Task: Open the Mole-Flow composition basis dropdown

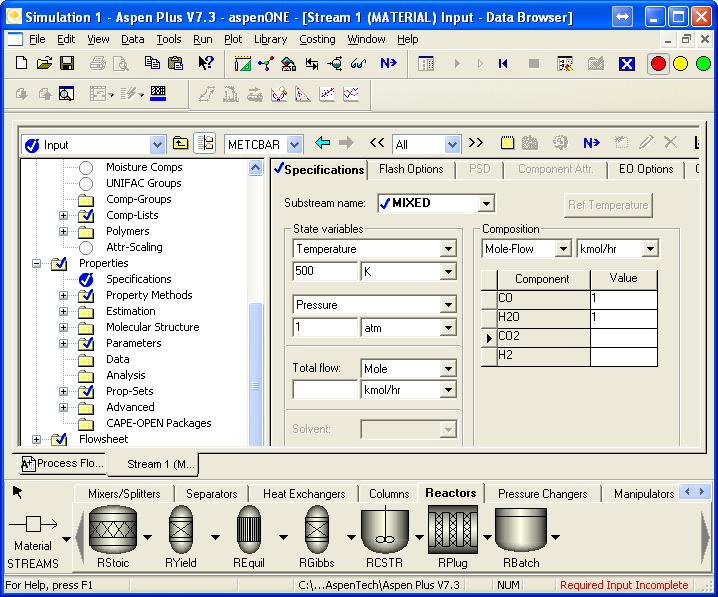Action: click(563, 249)
